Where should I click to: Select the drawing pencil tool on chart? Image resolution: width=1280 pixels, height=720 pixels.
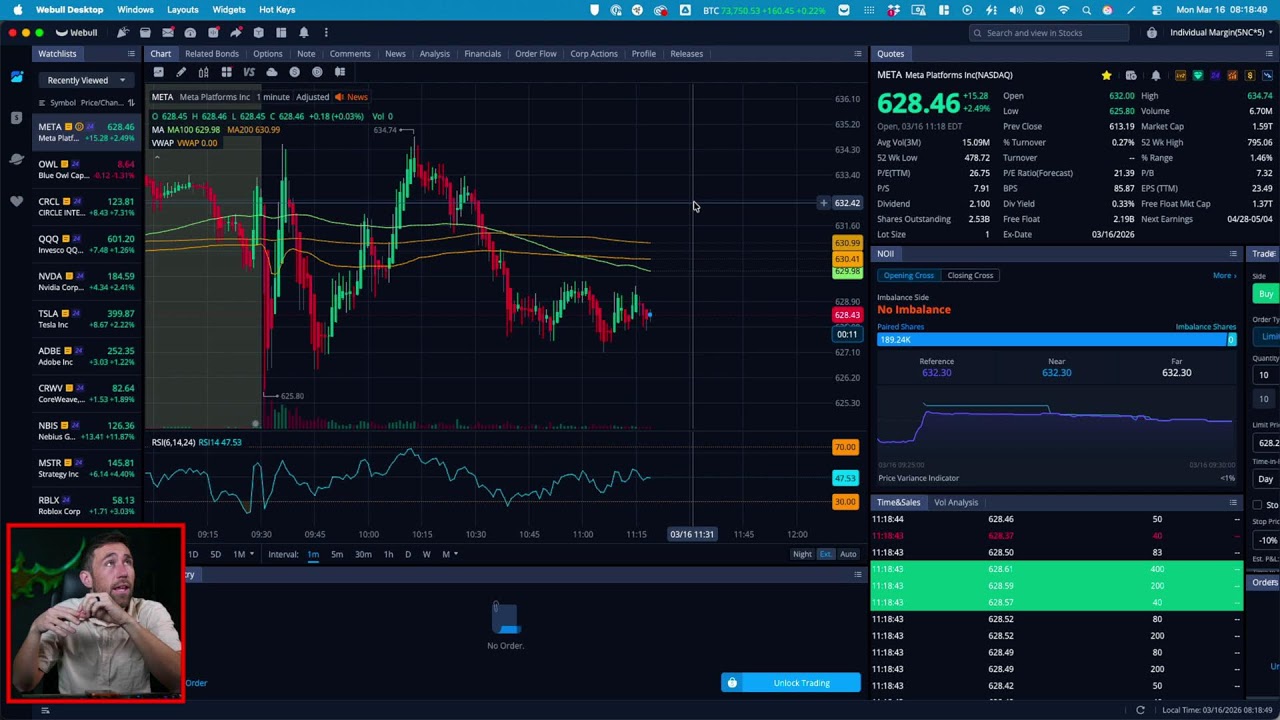[x=181, y=72]
